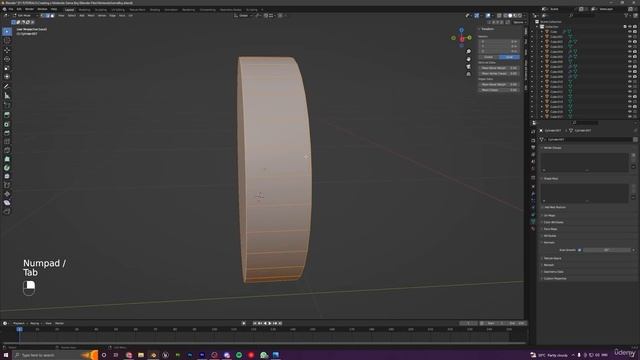Open the Object properties tab
Viewport: 640px width, 360px height.
pyautogui.click(x=533, y=187)
